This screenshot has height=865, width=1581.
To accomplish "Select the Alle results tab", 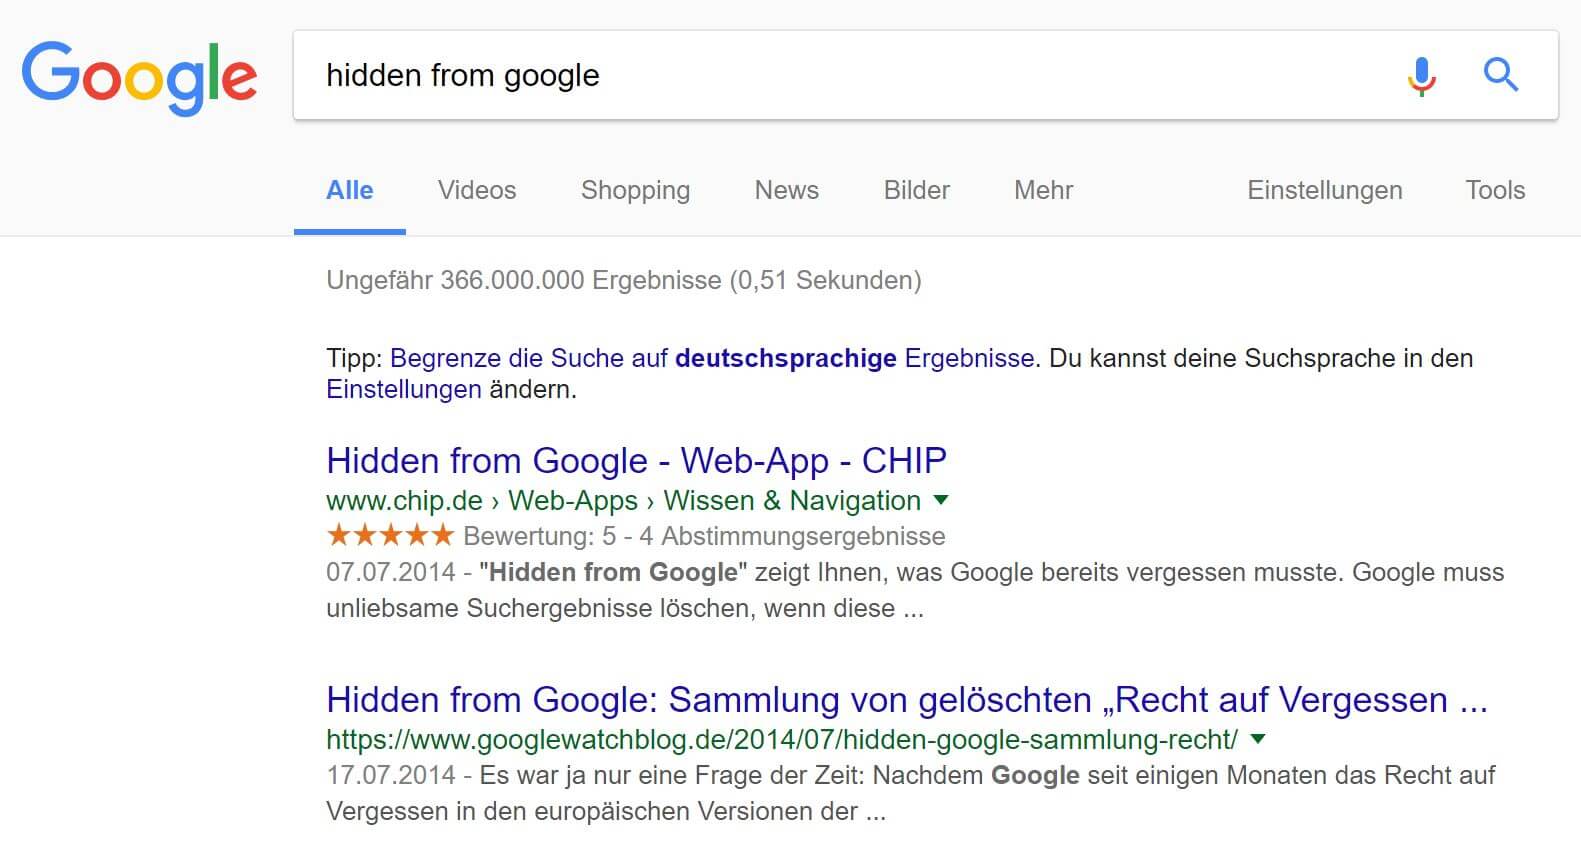I will tap(350, 190).
